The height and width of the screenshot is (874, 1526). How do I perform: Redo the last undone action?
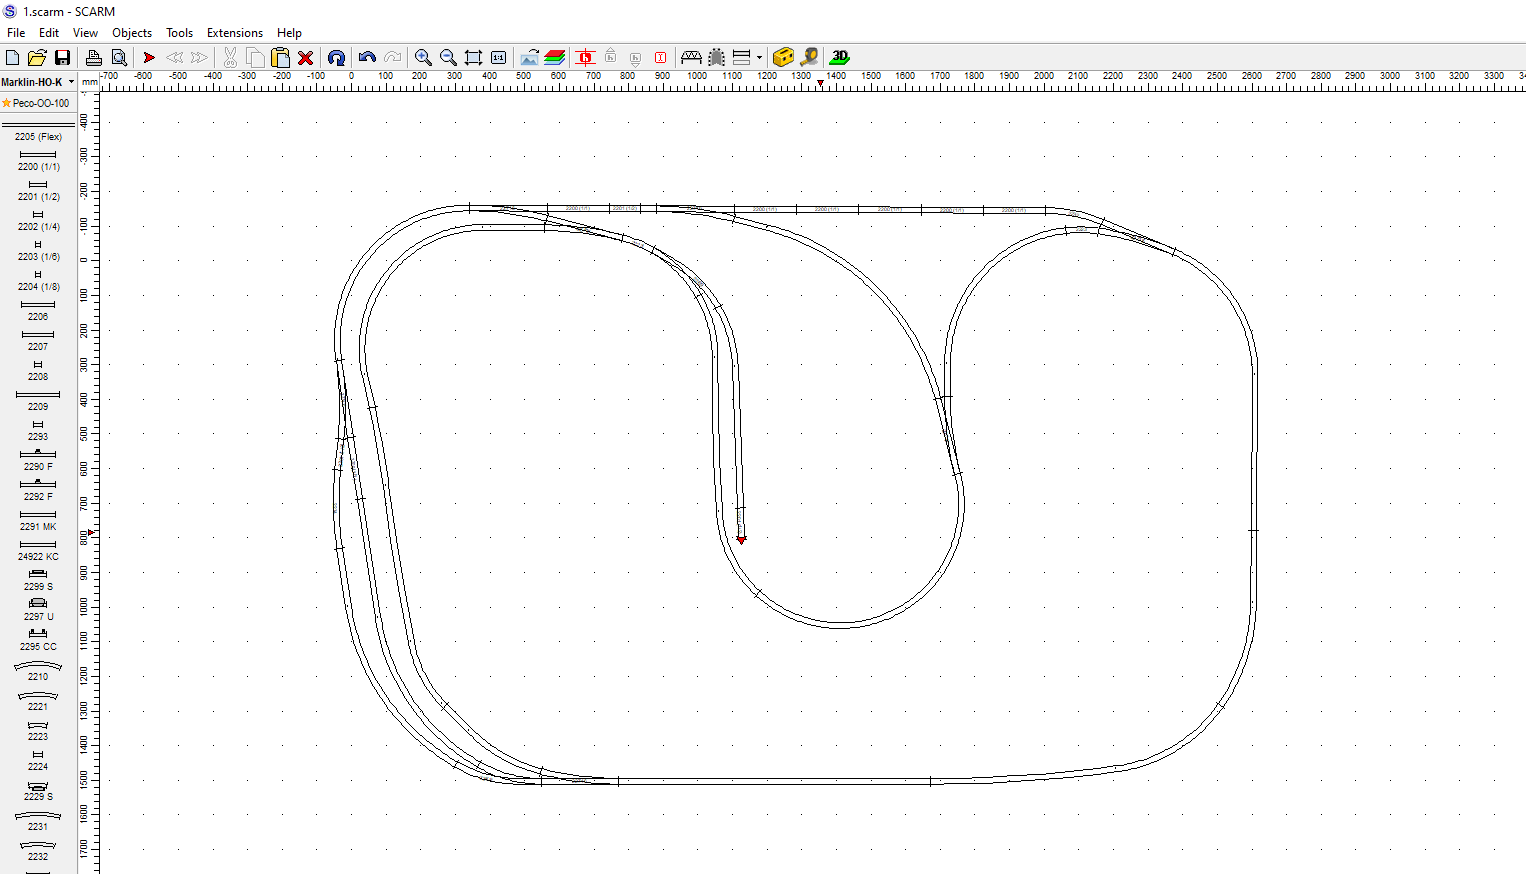[393, 58]
